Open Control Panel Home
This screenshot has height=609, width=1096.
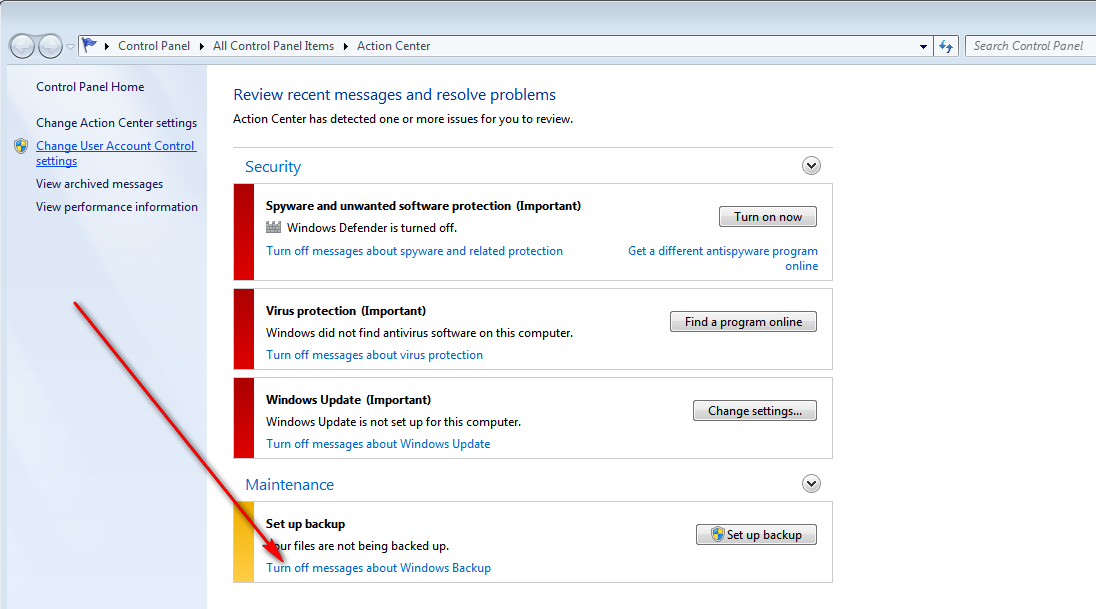click(90, 87)
